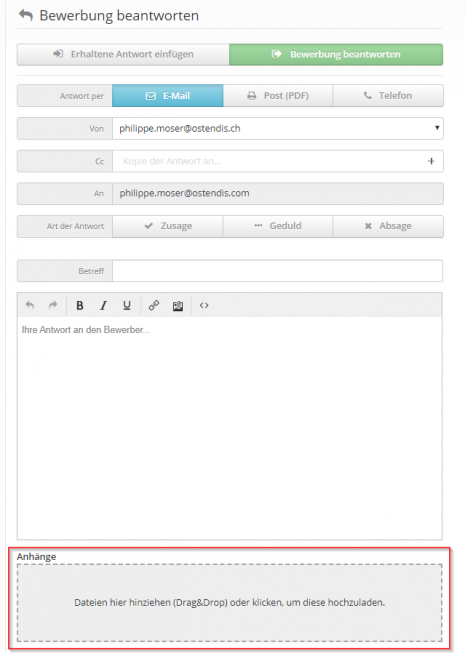The height and width of the screenshot is (653, 465).
Task: Mark answer type as Absage
Action: click(388, 226)
